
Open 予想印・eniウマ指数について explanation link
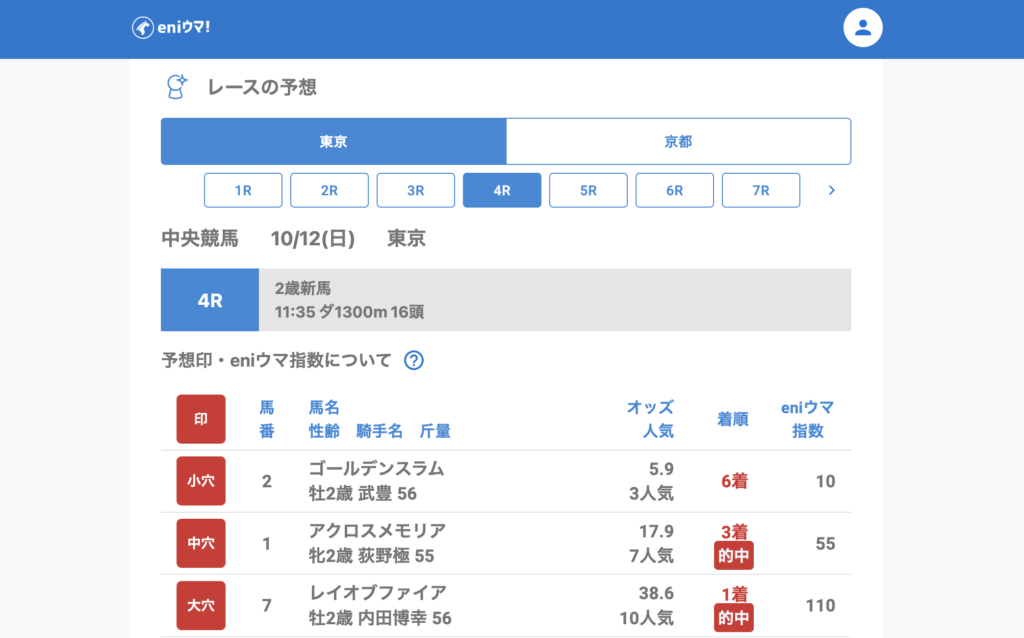(277, 361)
